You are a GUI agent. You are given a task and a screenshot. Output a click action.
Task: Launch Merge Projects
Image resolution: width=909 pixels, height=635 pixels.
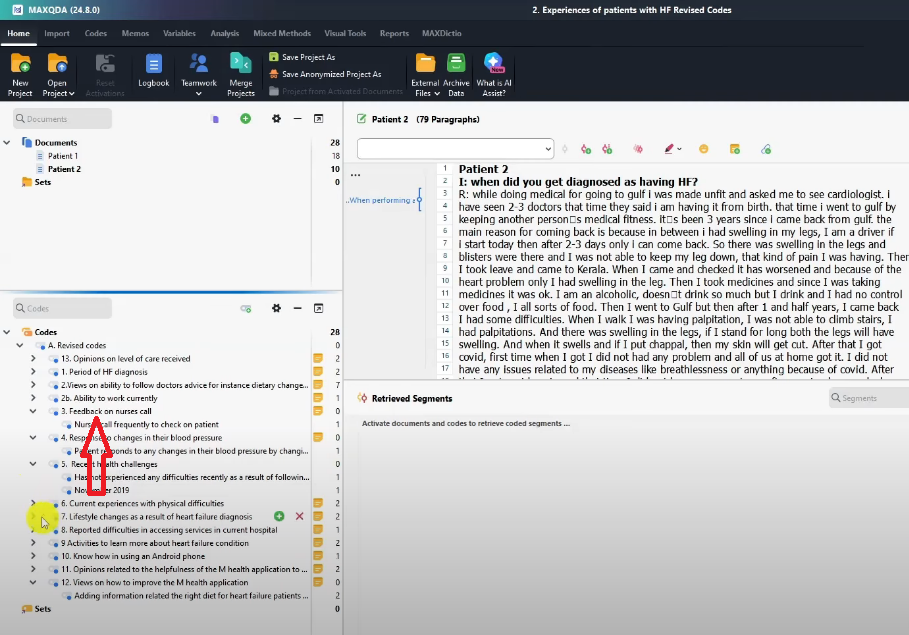pyautogui.click(x=241, y=74)
